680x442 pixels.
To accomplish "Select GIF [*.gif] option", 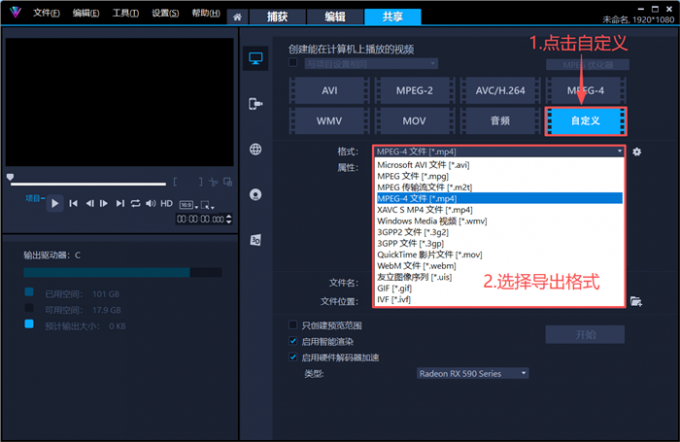I will coord(499,288).
